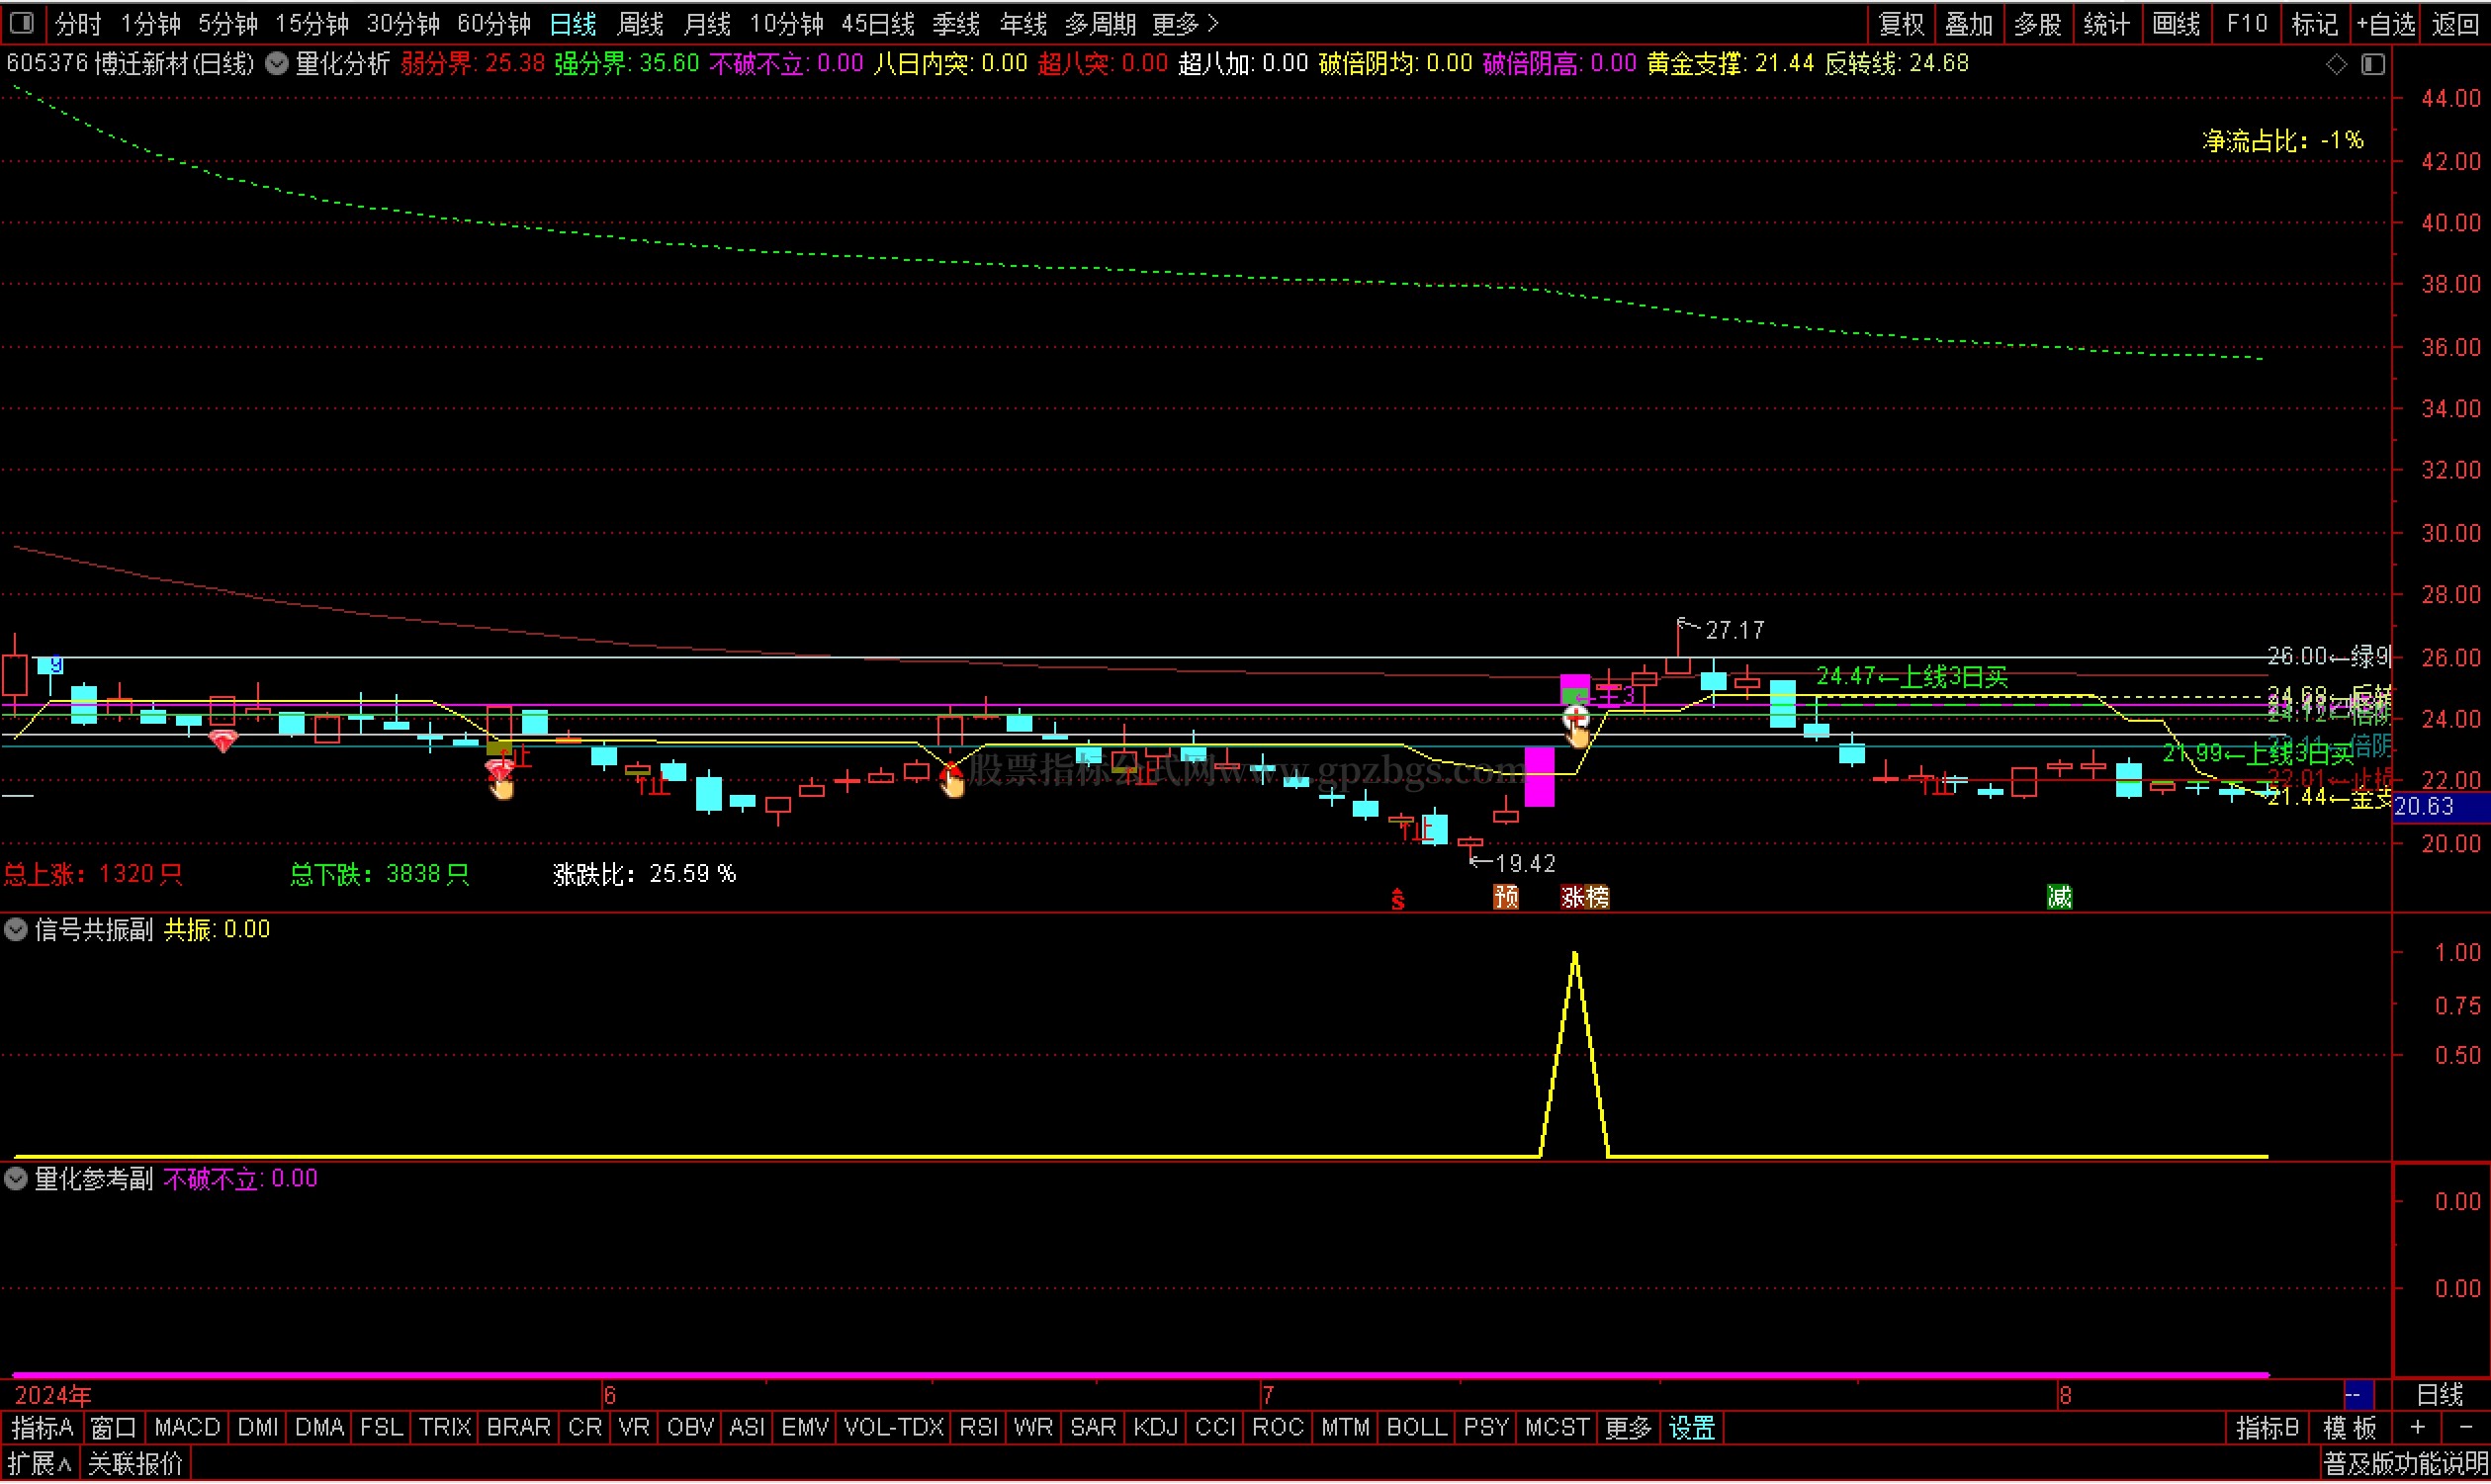Image resolution: width=2491 pixels, height=1484 pixels.
Task: Click the diamond icon near chart top-right
Action: (2337, 65)
